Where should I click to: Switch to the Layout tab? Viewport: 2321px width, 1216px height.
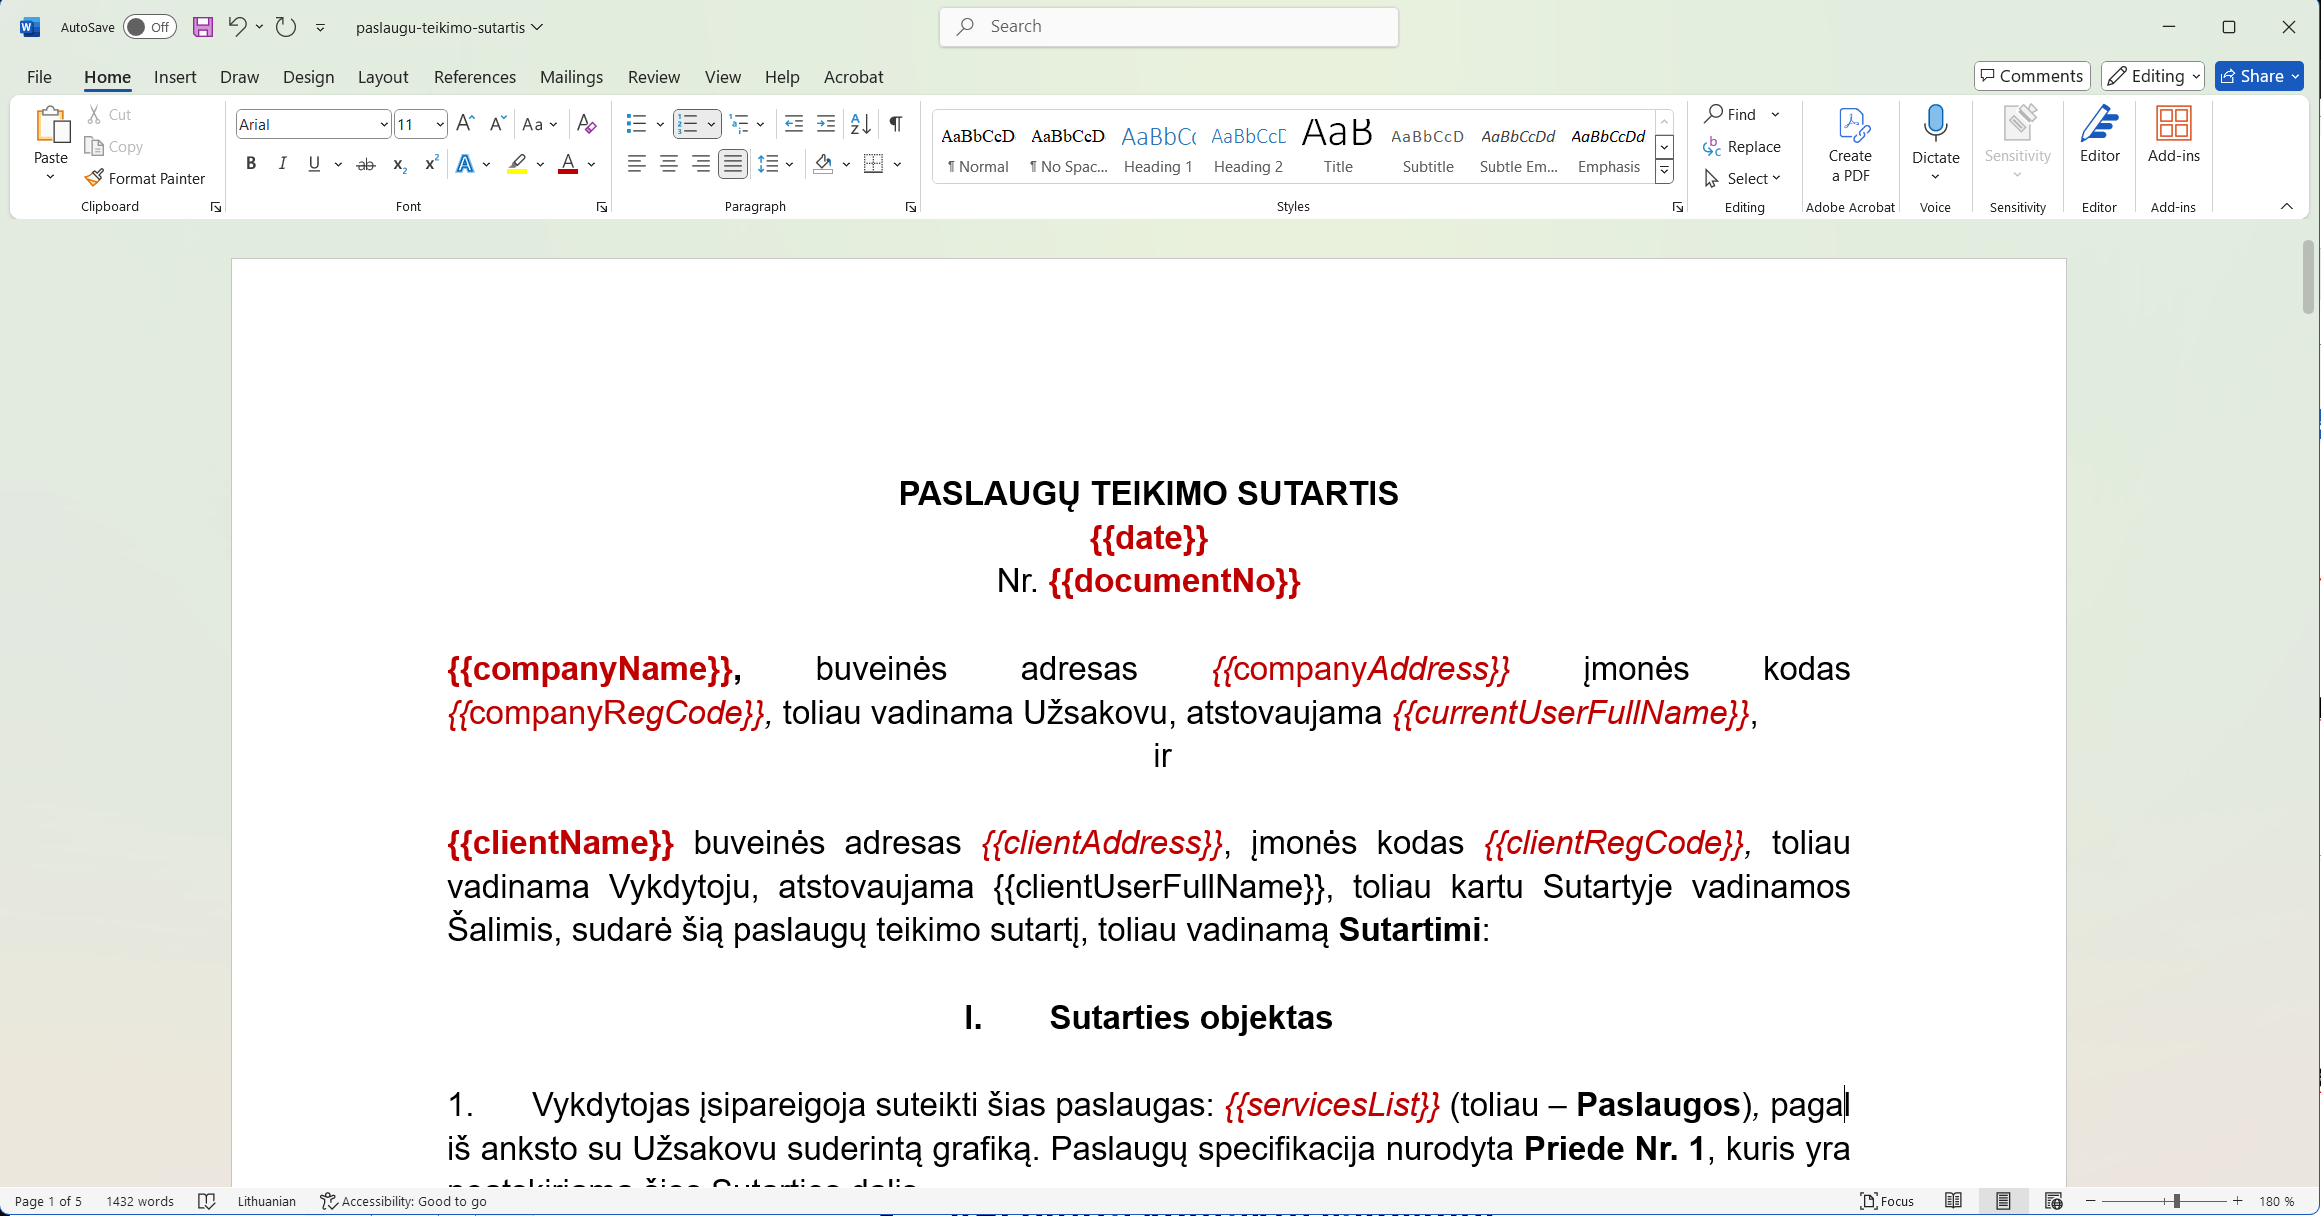point(383,77)
